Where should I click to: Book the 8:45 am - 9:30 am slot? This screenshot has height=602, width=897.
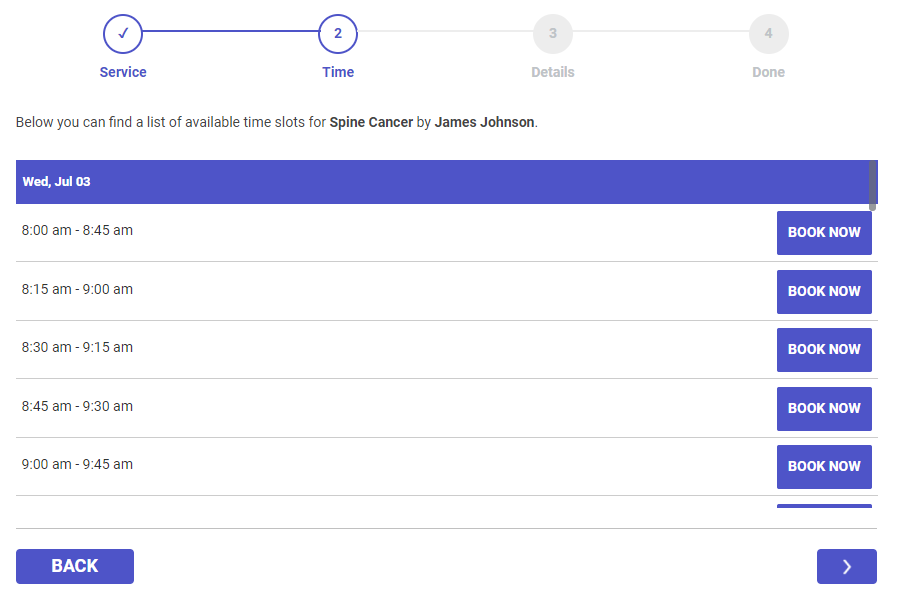point(824,408)
